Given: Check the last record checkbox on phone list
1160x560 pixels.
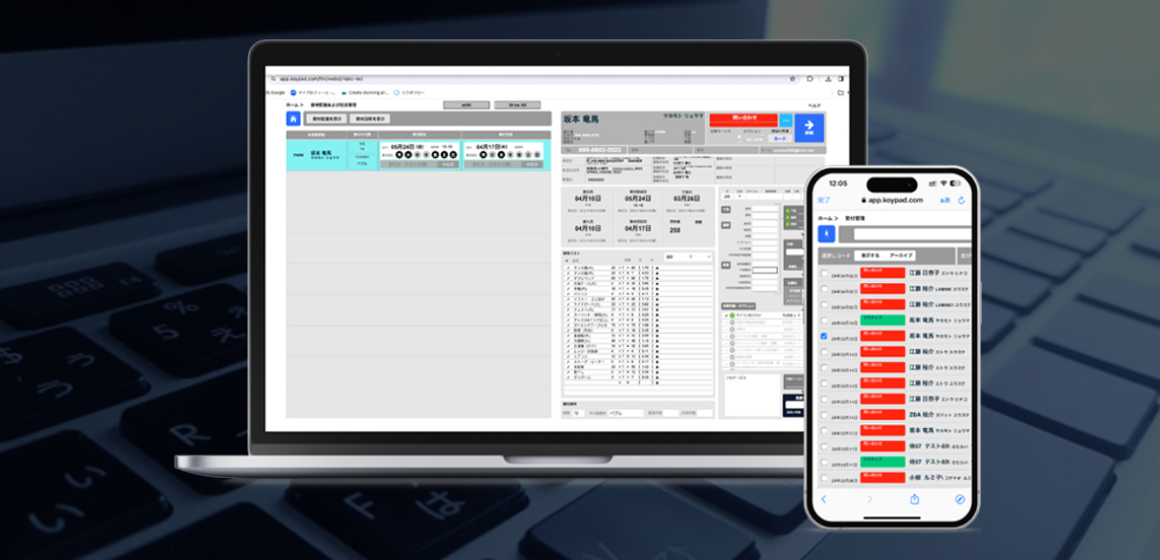Looking at the screenshot, I should [823, 478].
